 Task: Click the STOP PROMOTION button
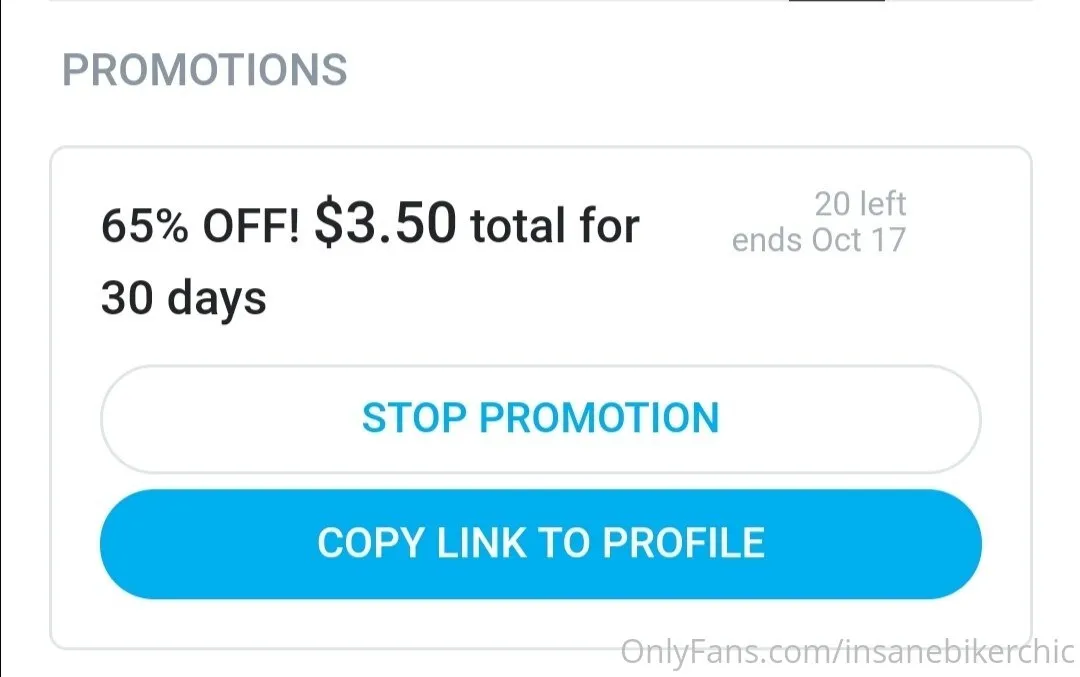(x=540, y=418)
